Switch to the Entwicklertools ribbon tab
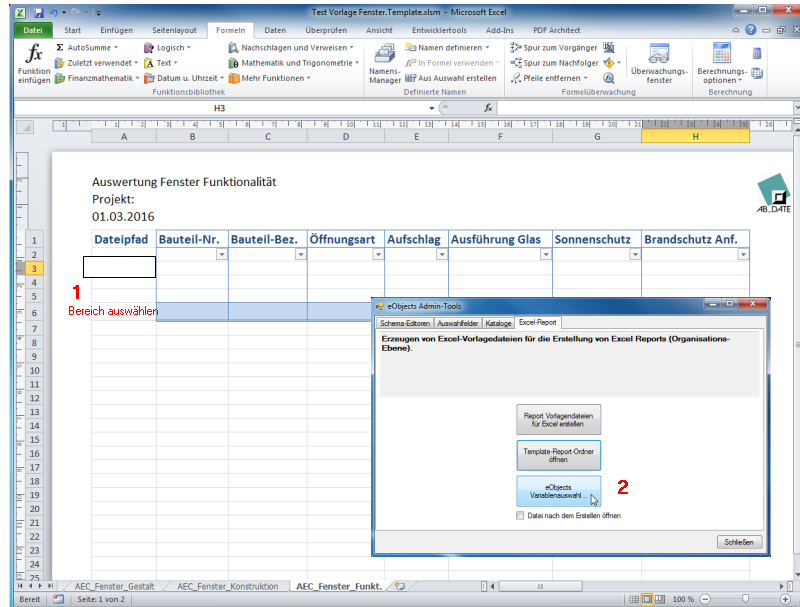Image resolution: width=800 pixels, height=607 pixels. [x=439, y=30]
